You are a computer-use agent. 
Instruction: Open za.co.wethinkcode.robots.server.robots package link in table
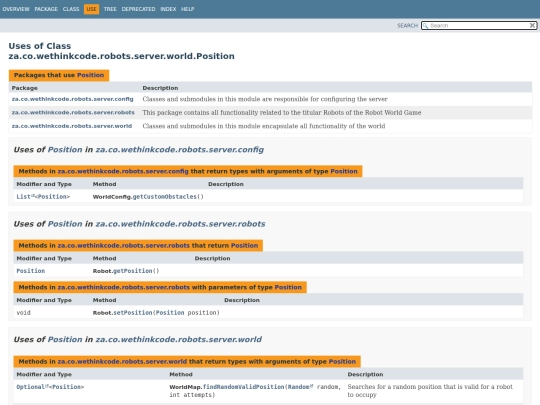[x=73, y=113]
